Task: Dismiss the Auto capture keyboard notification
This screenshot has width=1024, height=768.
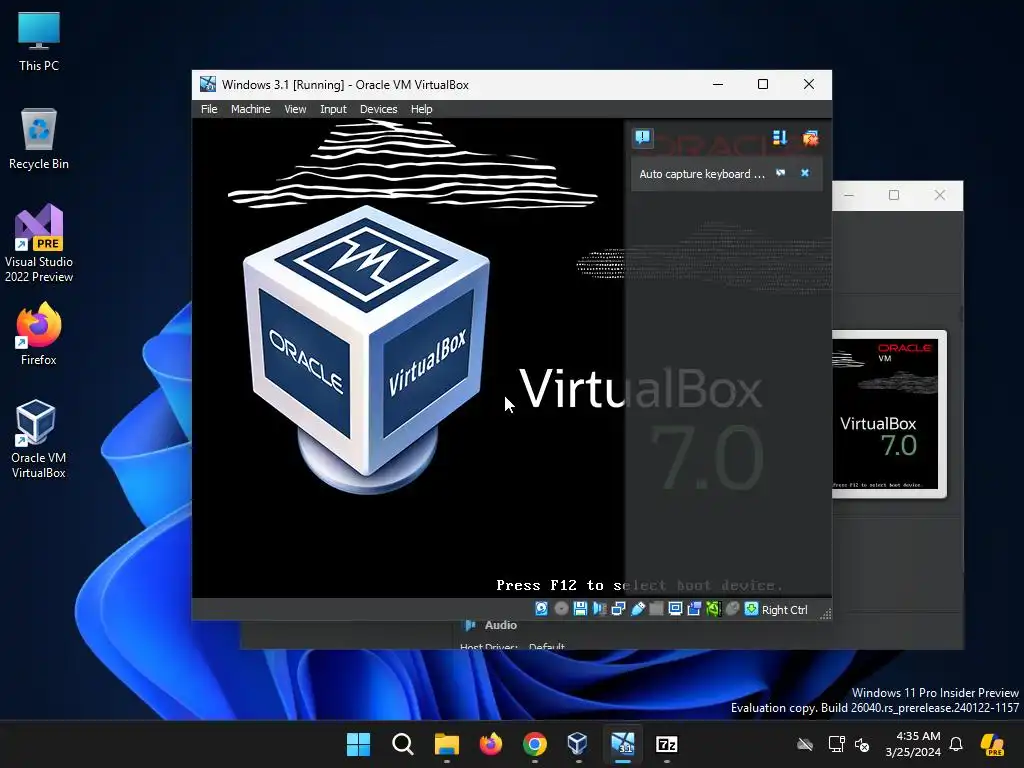Action: click(805, 173)
